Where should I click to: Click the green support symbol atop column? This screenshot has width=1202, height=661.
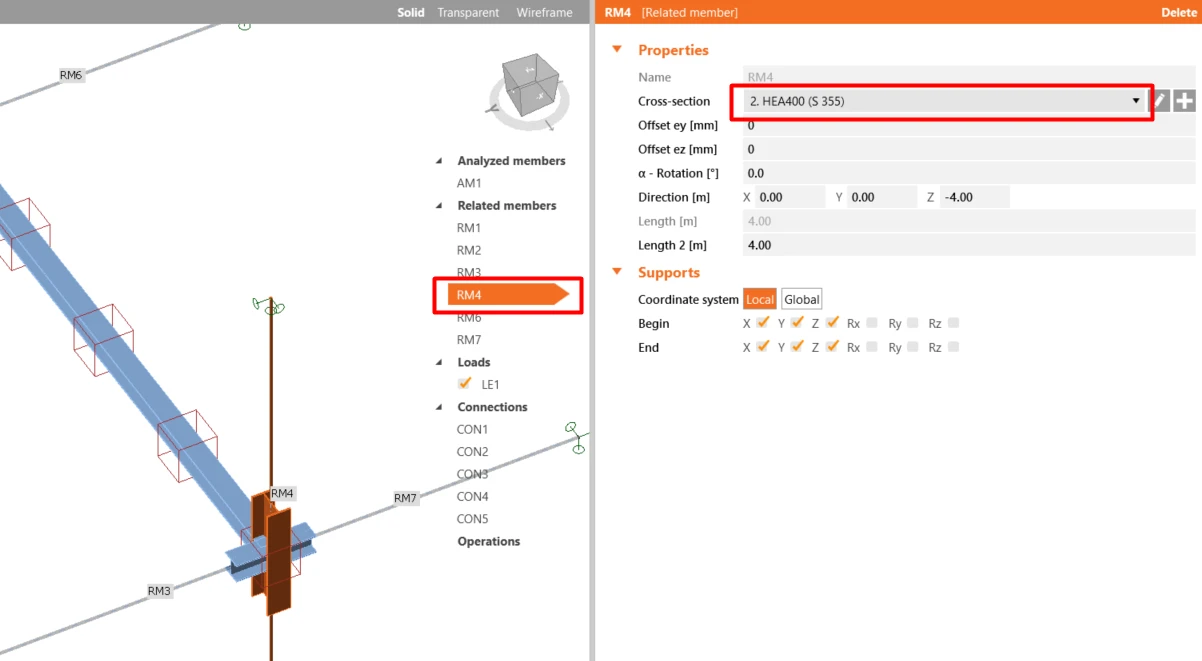click(x=270, y=305)
